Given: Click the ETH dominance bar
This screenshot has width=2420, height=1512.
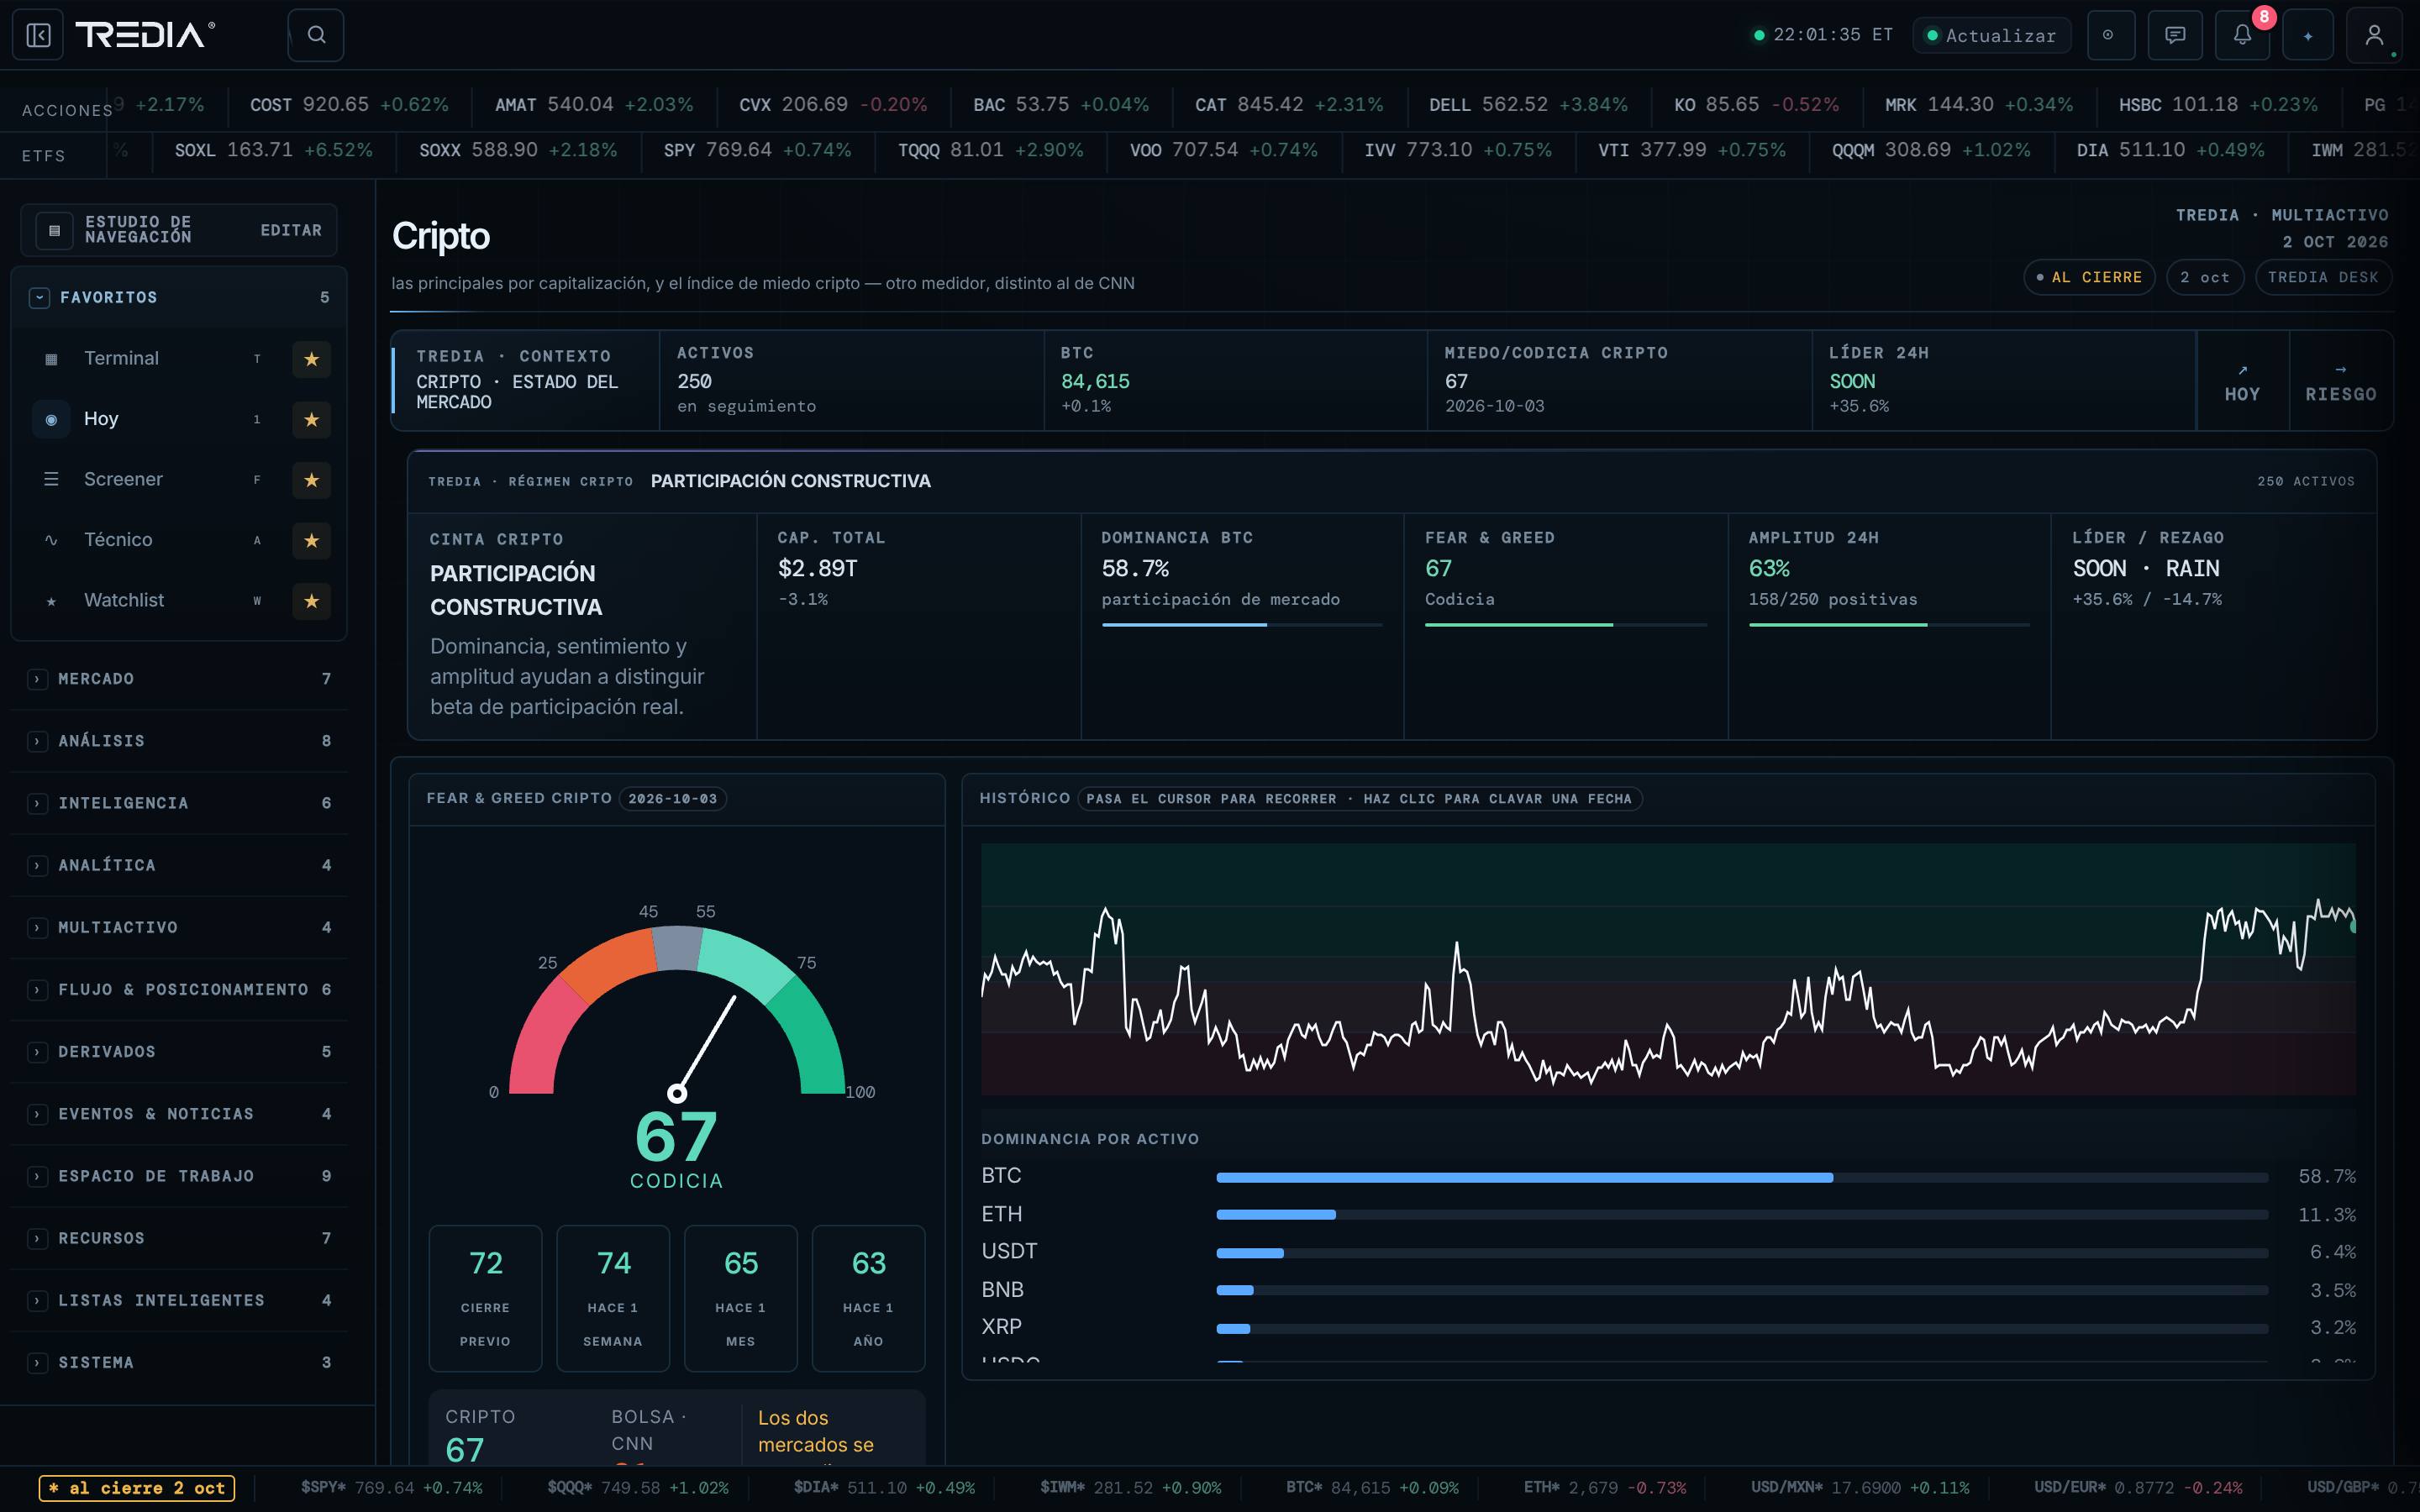Looking at the screenshot, I should point(1741,1215).
